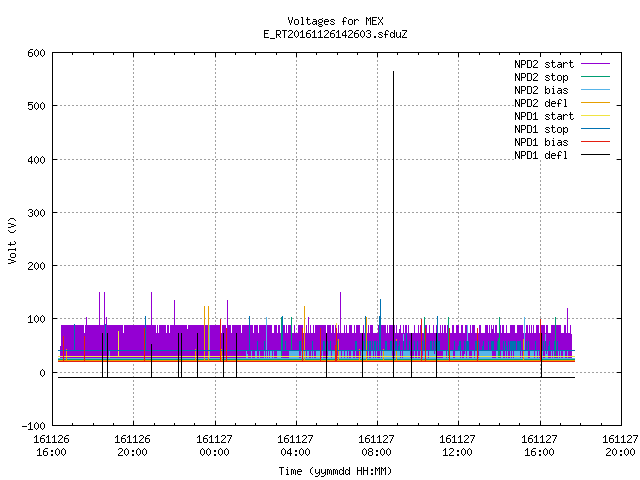
Task: Click the -100 y-axis tick label
Action: click(x=33, y=426)
